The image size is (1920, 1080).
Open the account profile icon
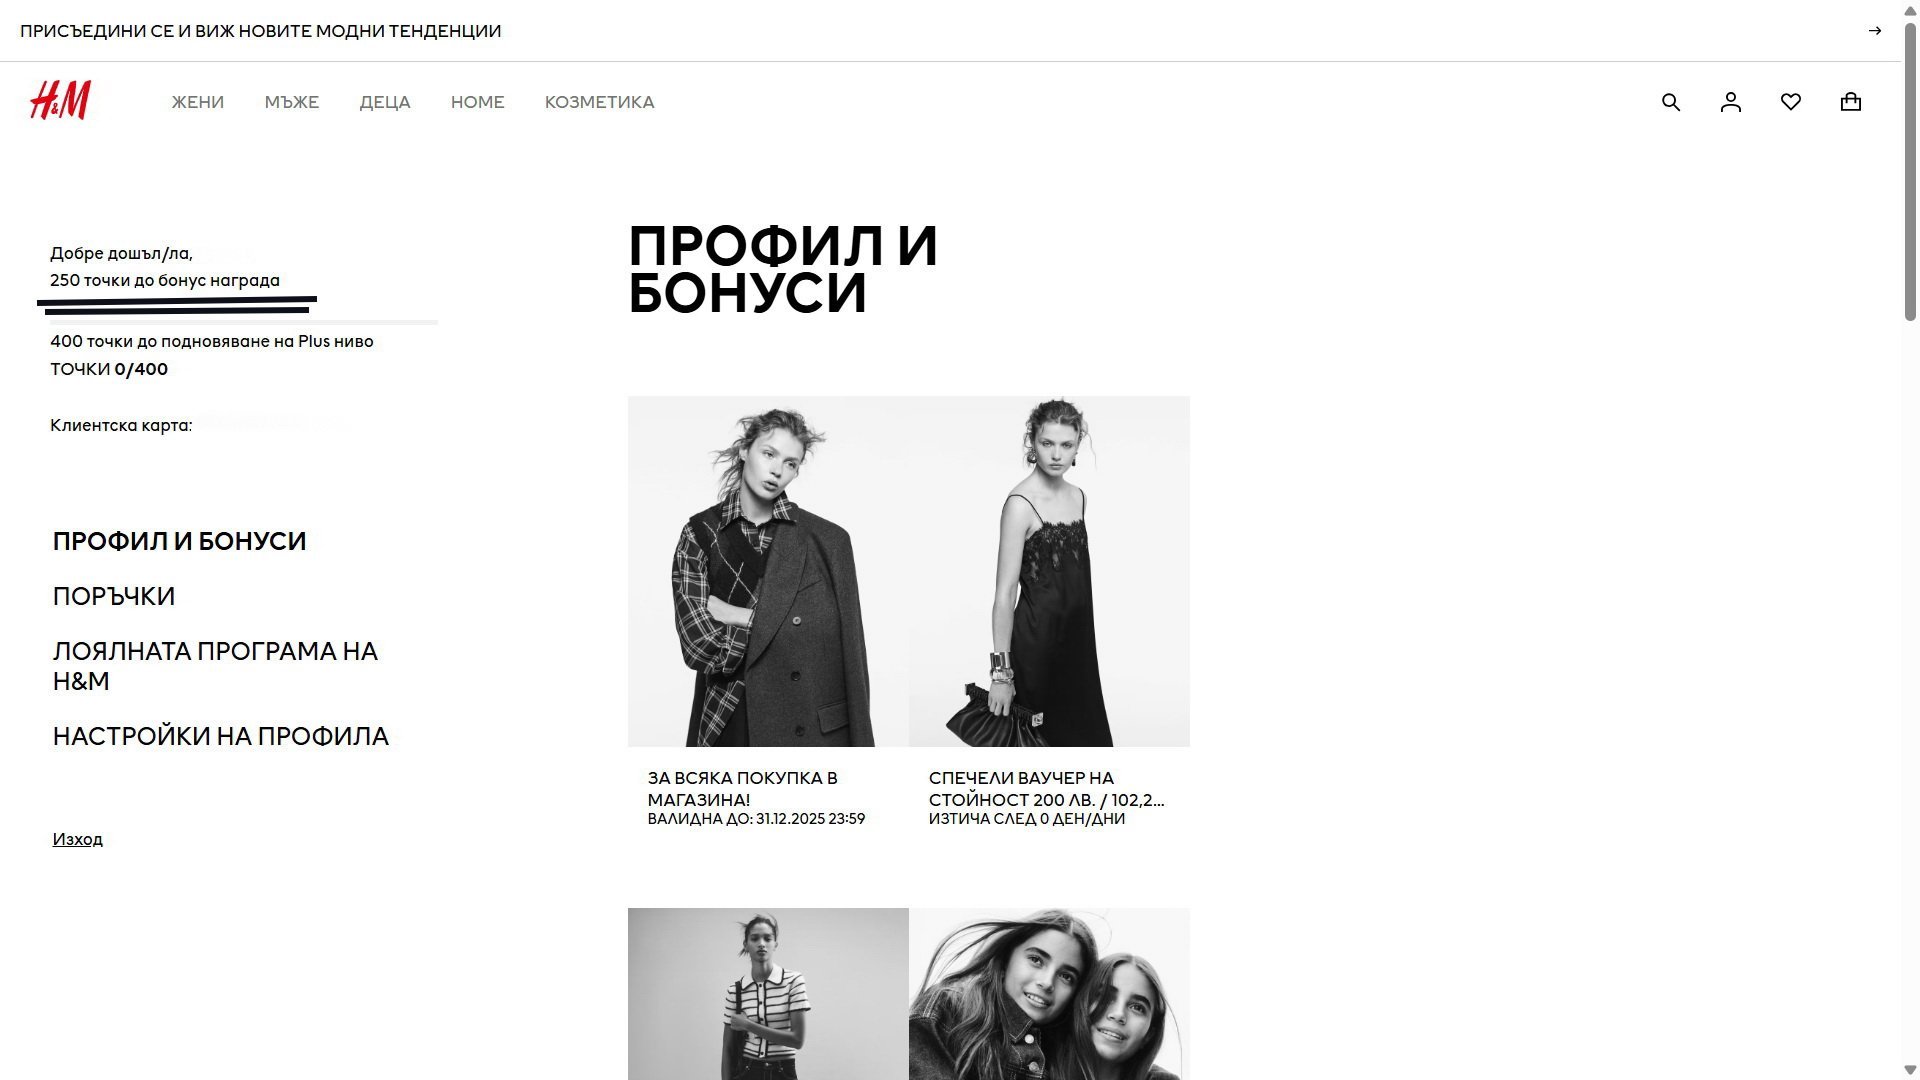click(1731, 102)
